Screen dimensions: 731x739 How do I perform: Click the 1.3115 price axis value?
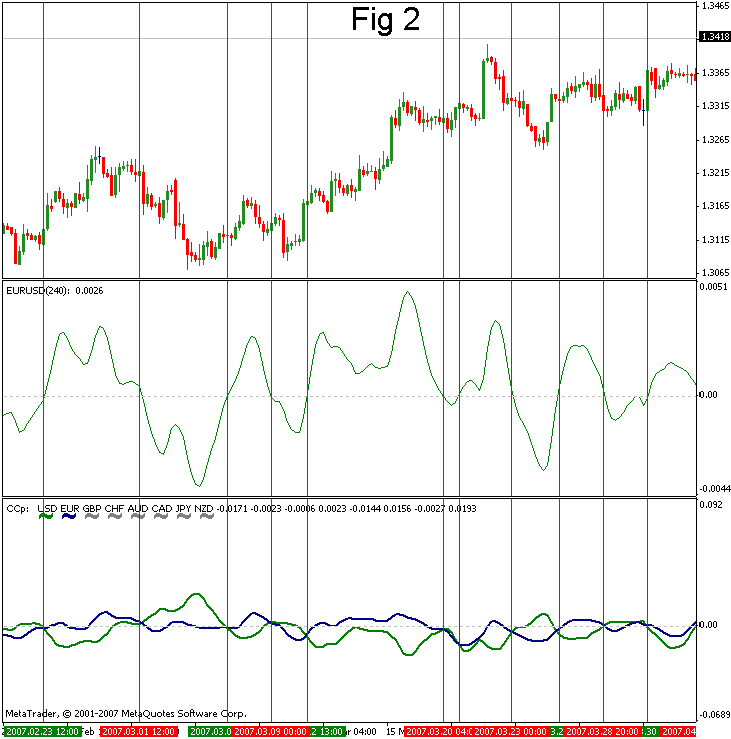[x=715, y=239]
